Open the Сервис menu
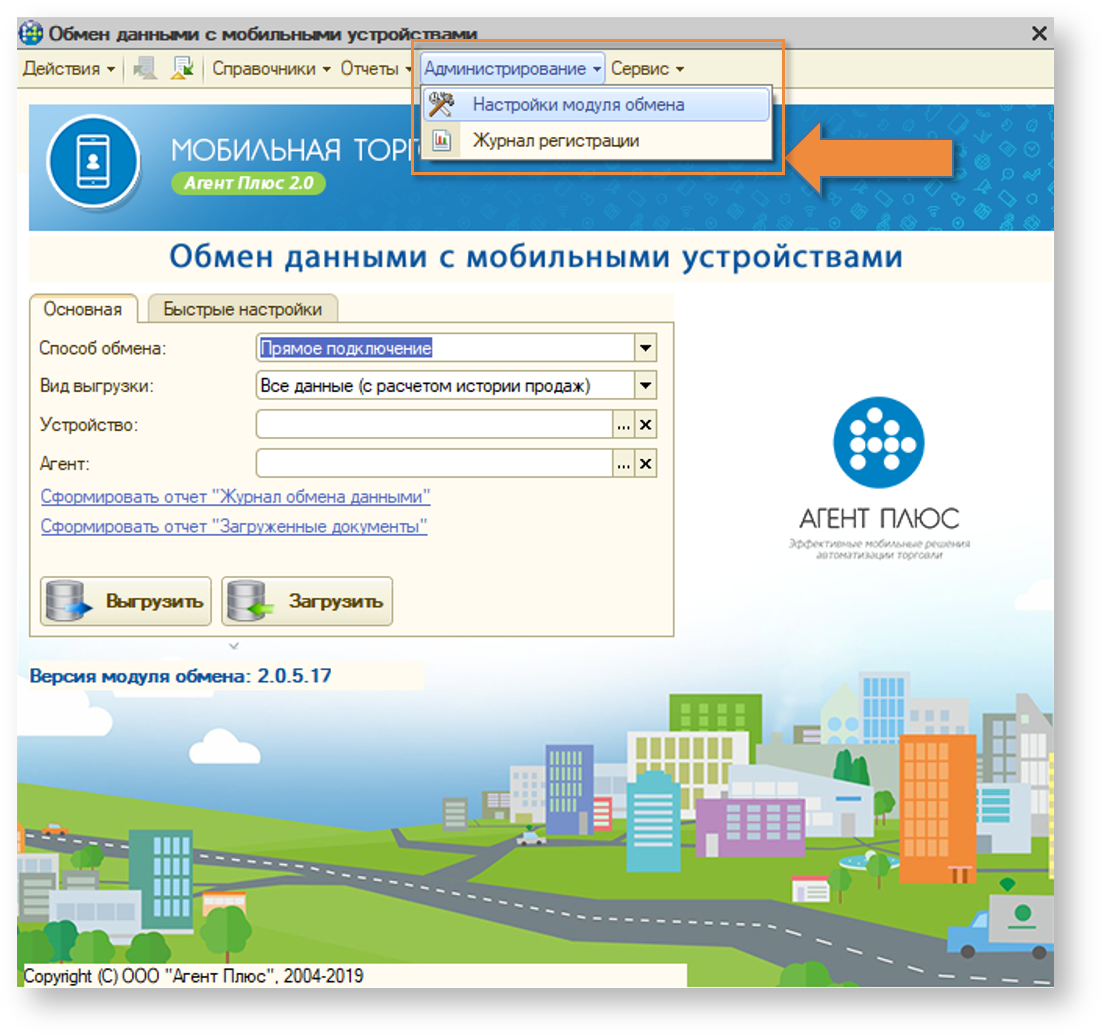The width and height of the screenshot is (1102, 1036). click(x=647, y=69)
